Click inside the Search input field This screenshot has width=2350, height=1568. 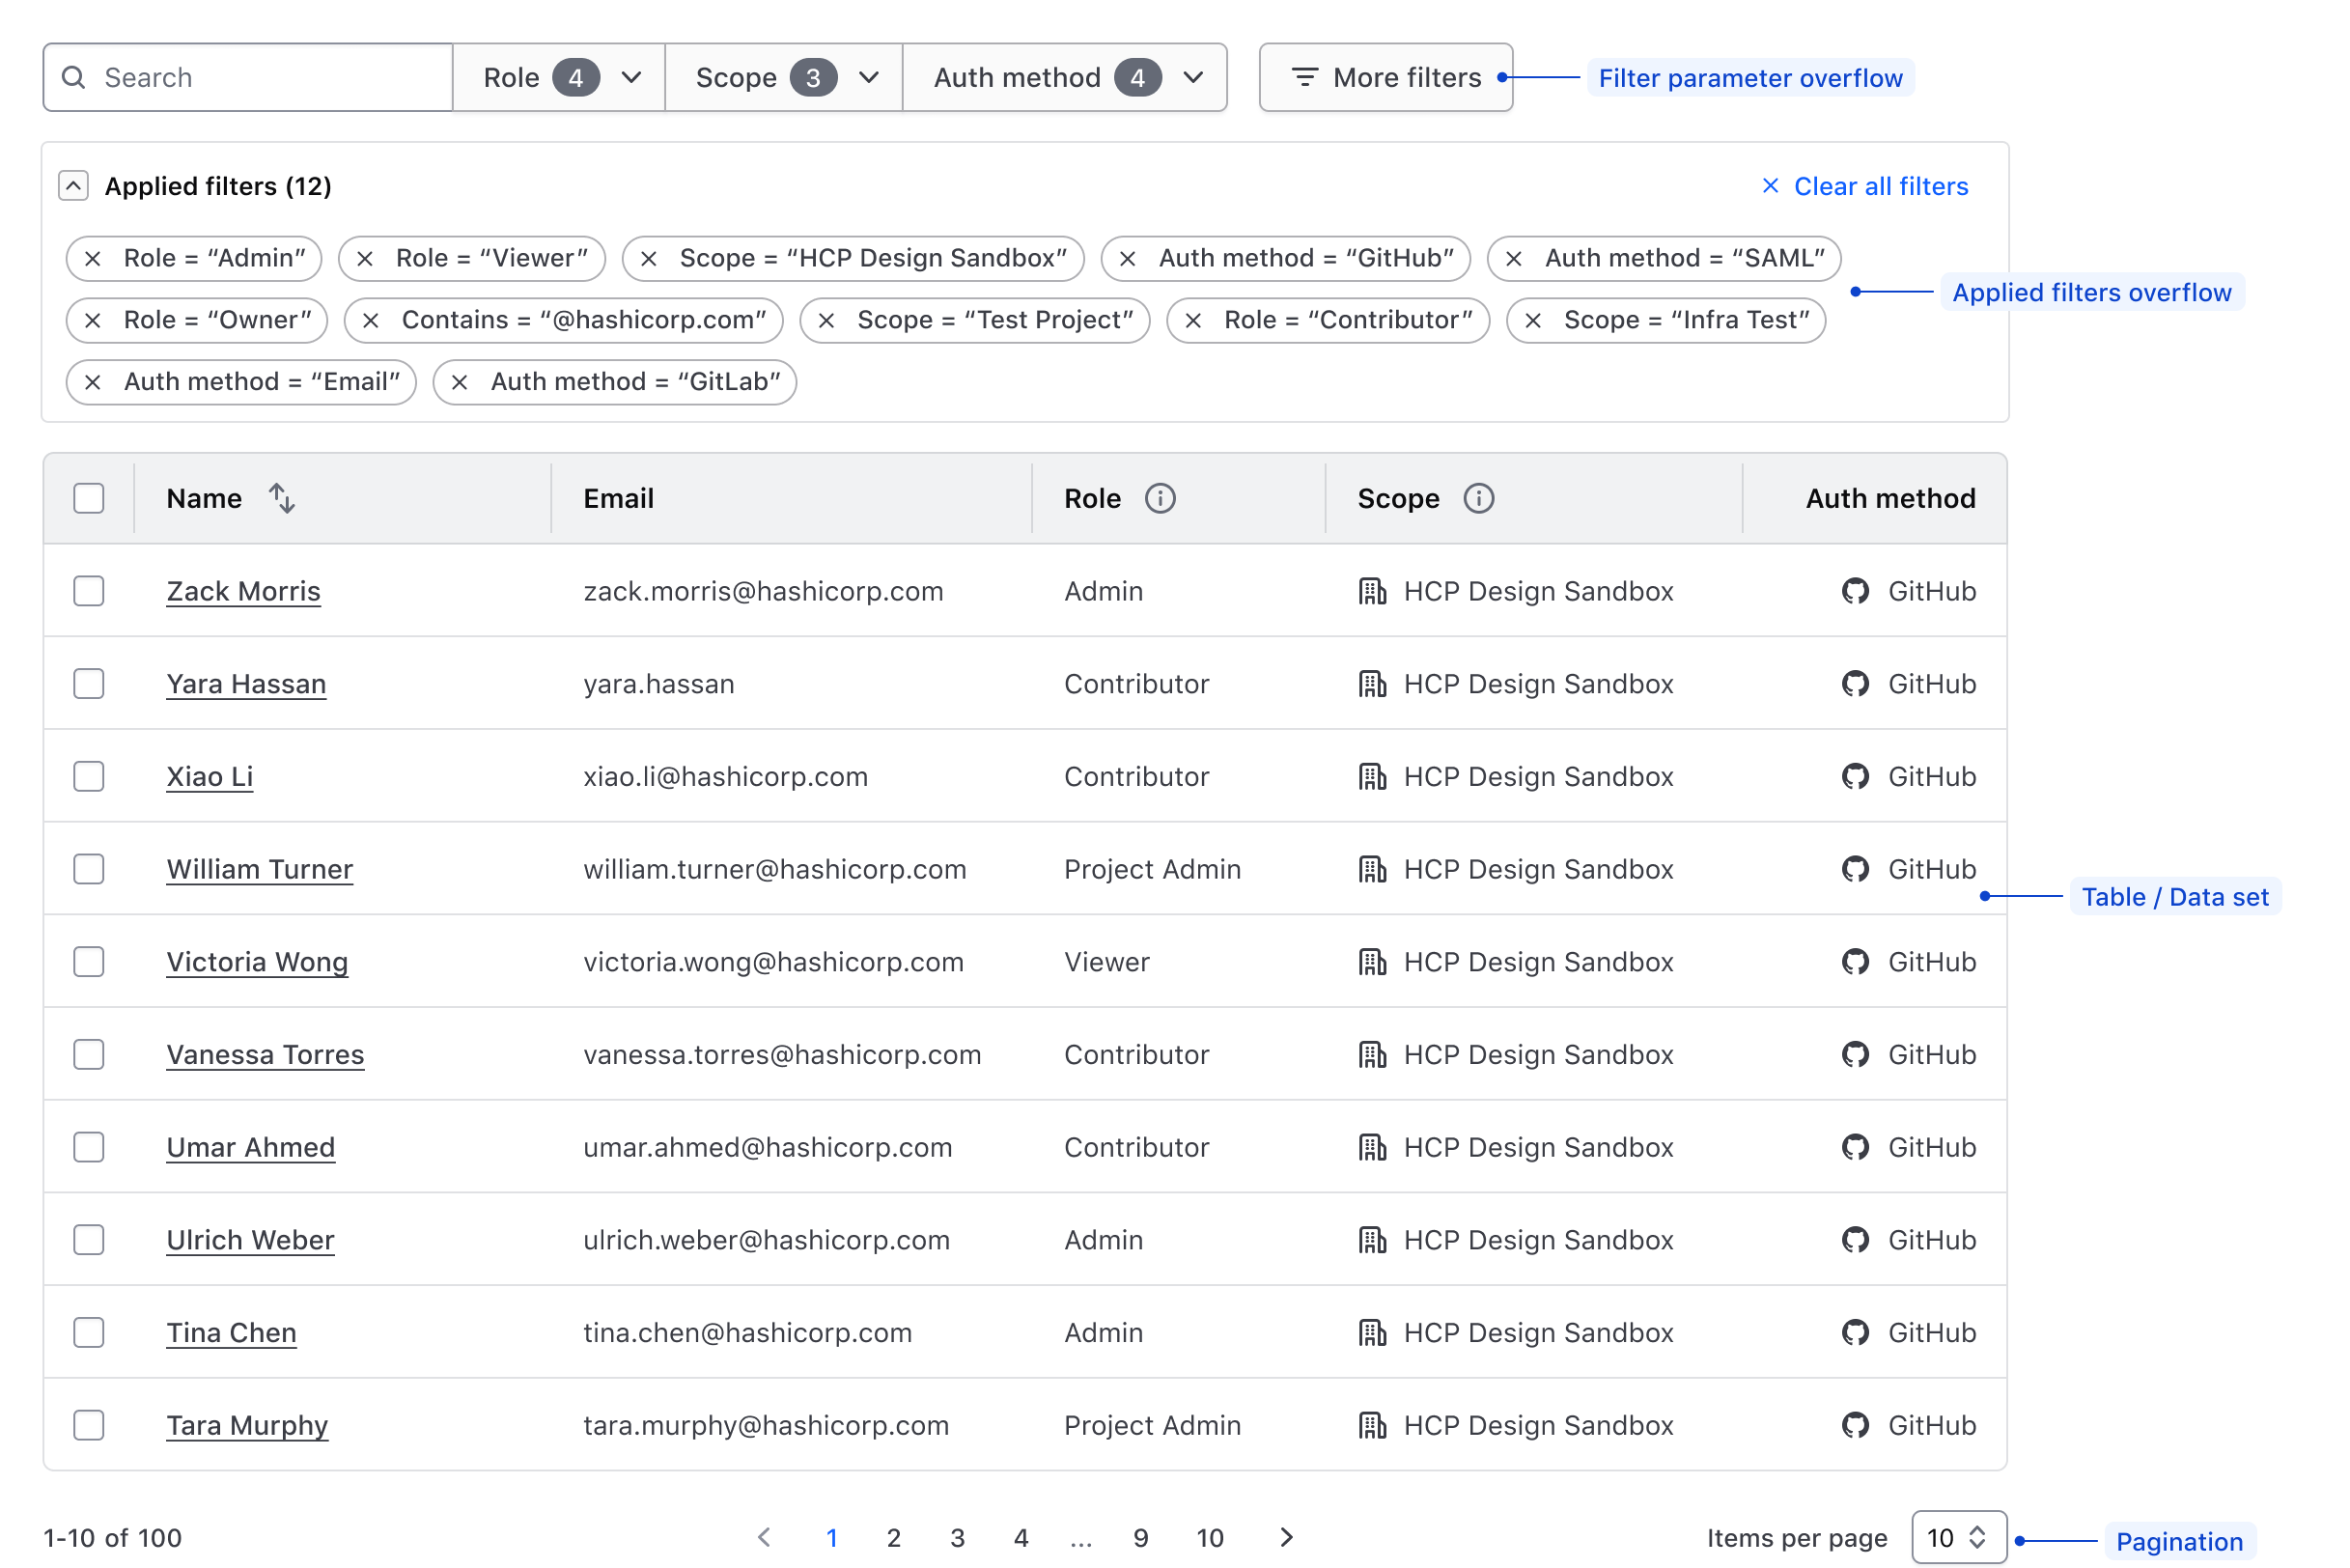pyautogui.click(x=250, y=77)
